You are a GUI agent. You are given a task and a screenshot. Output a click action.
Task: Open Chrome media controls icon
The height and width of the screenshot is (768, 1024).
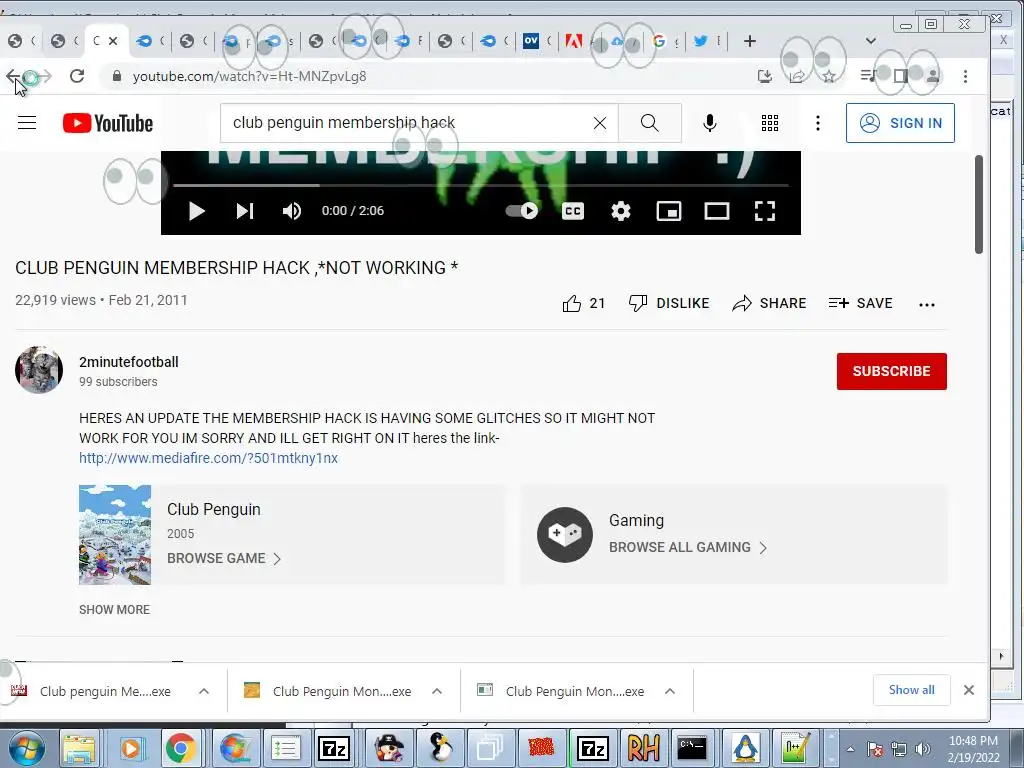click(x=868, y=76)
